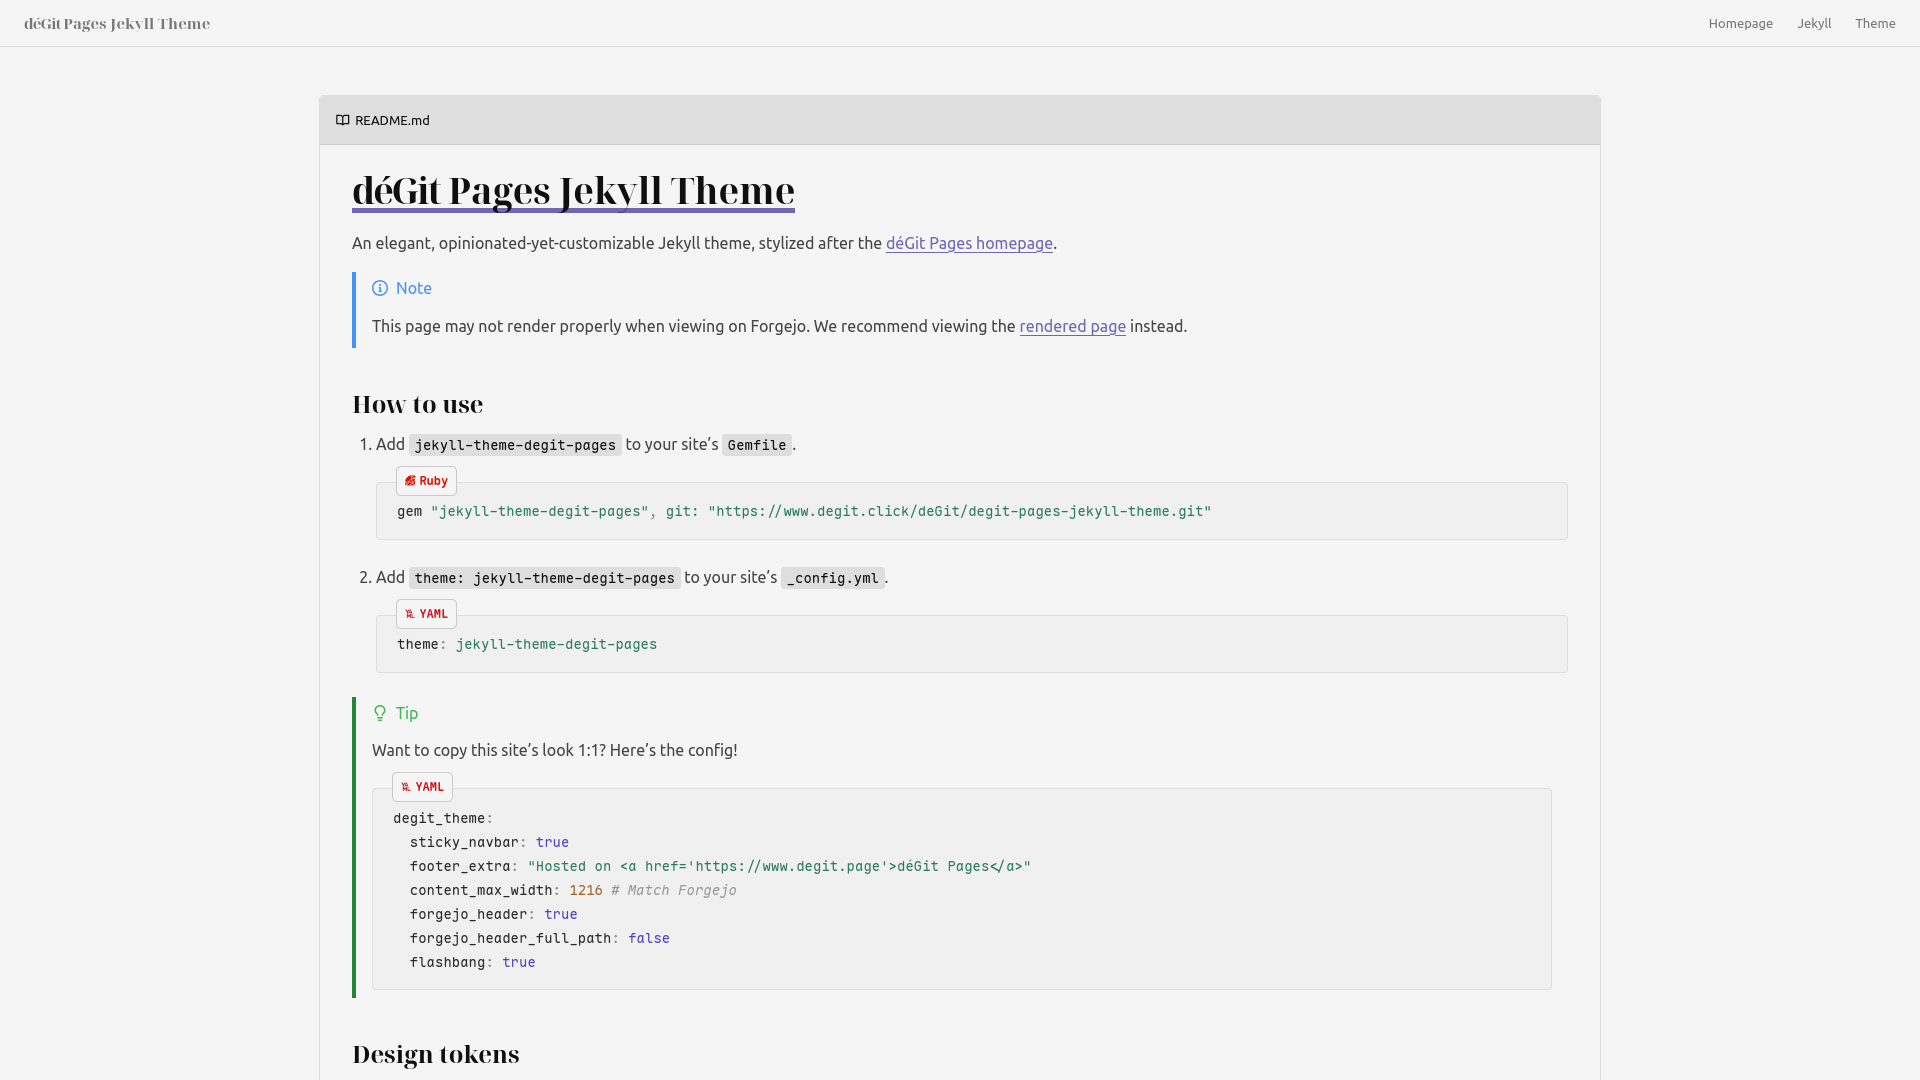The image size is (1920, 1080).
Task: Click the inline _config.yml code
Action: (x=832, y=578)
